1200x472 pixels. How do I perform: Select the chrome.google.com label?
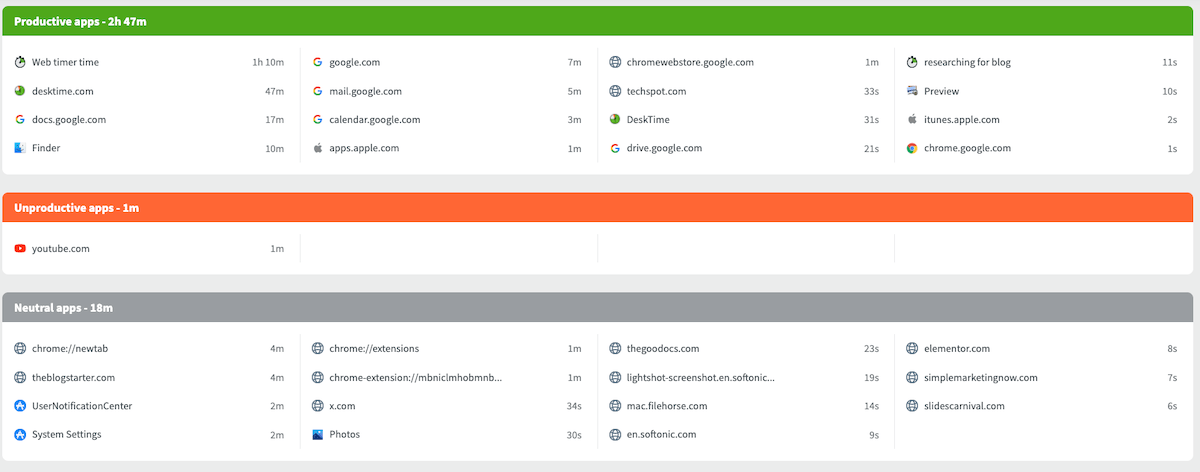click(x=967, y=148)
